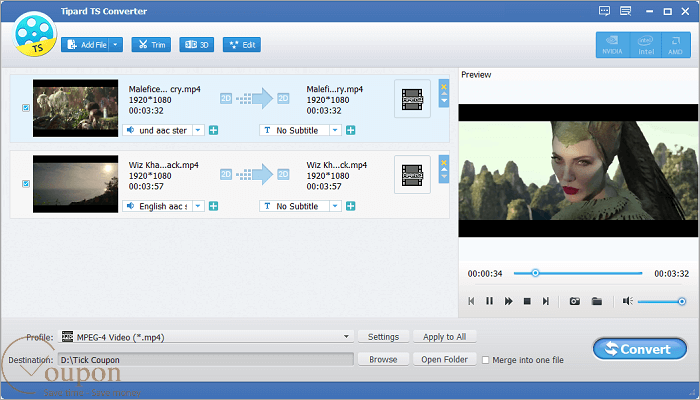This screenshot has width=700, height=400.
Task: Toggle NVIDIA acceleration
Action: click(x=612, y=45)
